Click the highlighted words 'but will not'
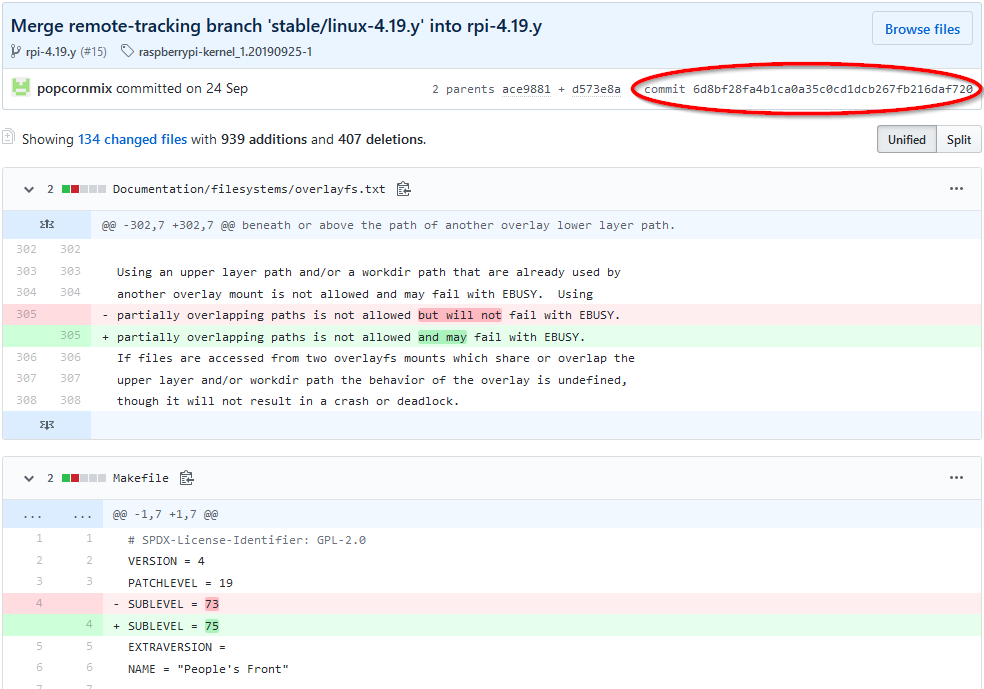The width and height of the screenshot is (984, 689). tap(460, 315)
